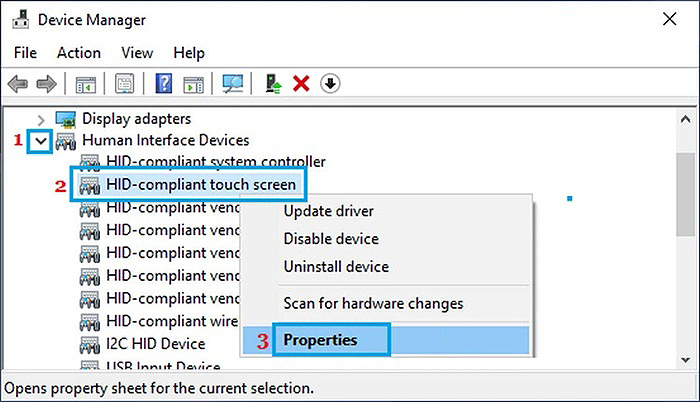This screenshot has height=402, width=700.
Task: Click the Back arrow toolbar icon
Action: pos(19,84)
